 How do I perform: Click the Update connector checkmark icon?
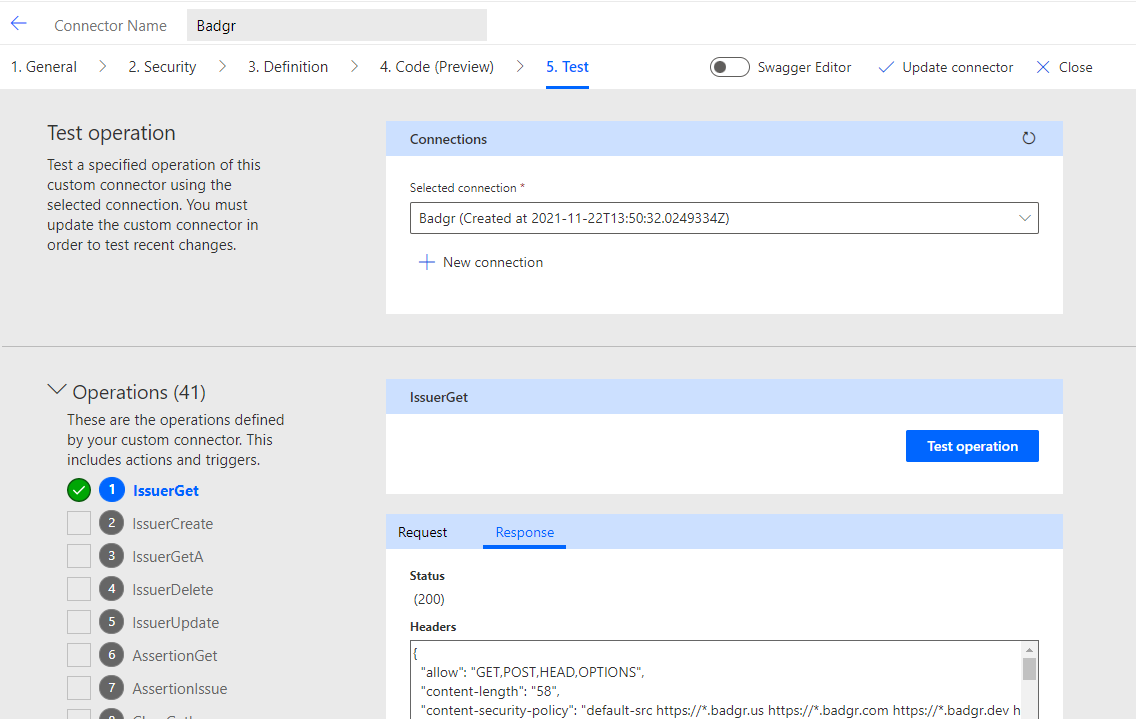click(885, 67)
